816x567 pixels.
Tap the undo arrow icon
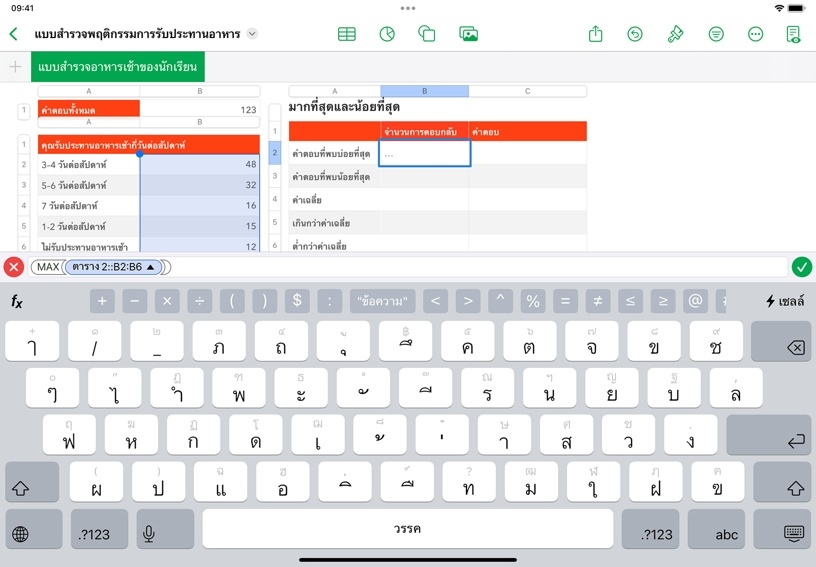click(x=635, y=34)
